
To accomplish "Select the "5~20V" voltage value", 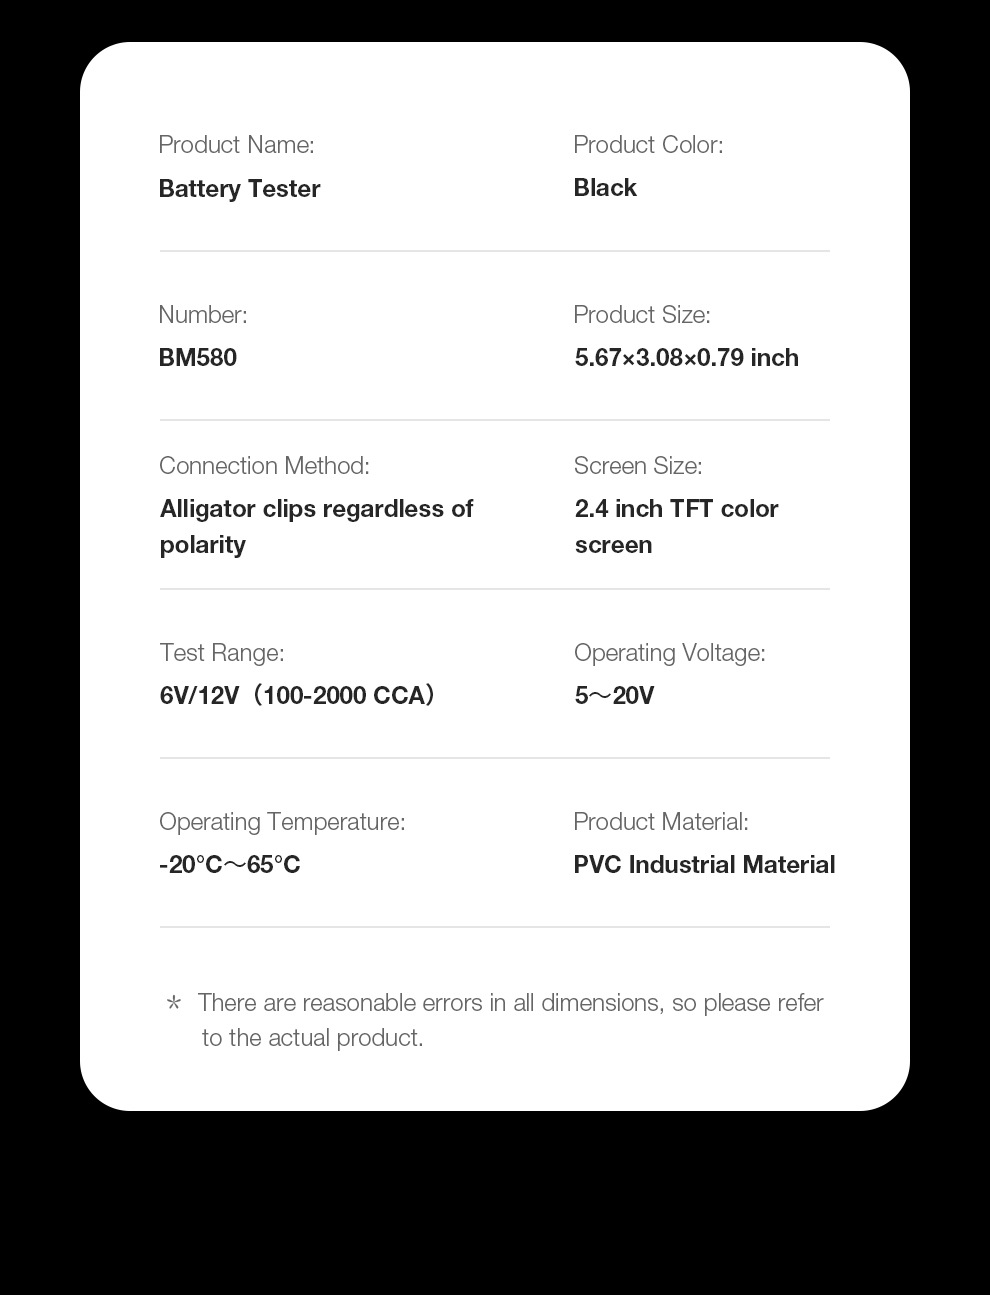I will tap(614, 696).
